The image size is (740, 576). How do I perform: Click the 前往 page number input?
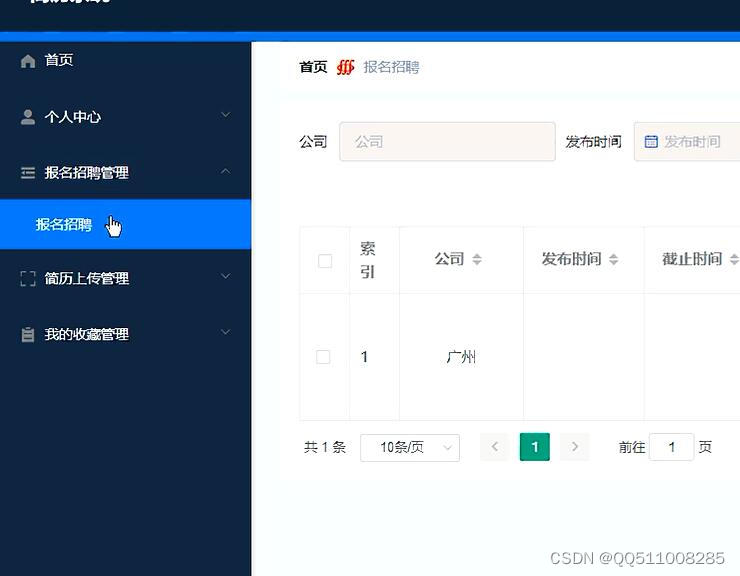(672, 447)
